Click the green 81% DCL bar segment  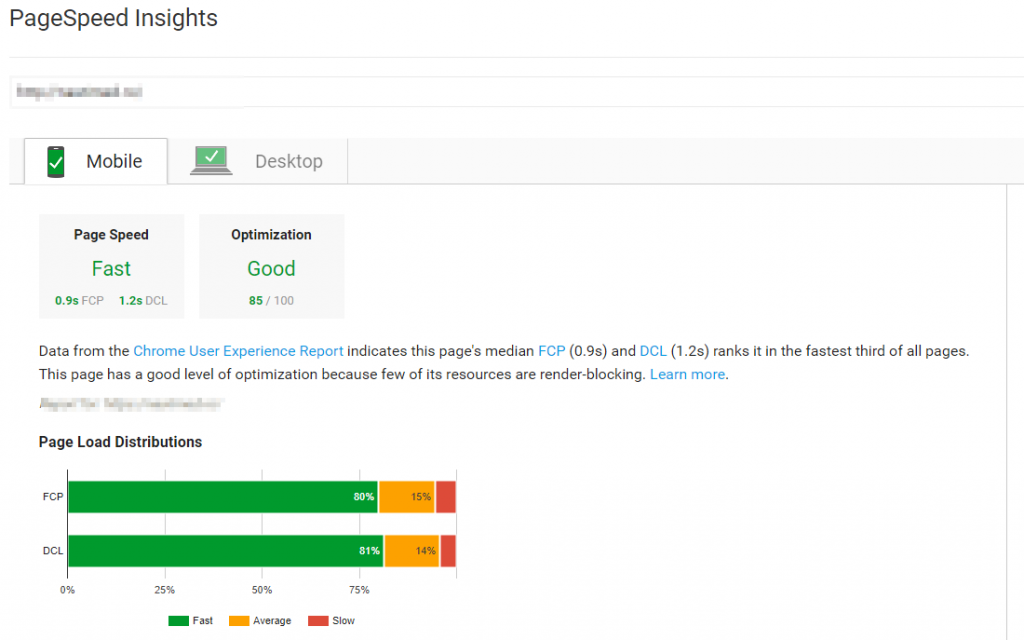(226, 551)
